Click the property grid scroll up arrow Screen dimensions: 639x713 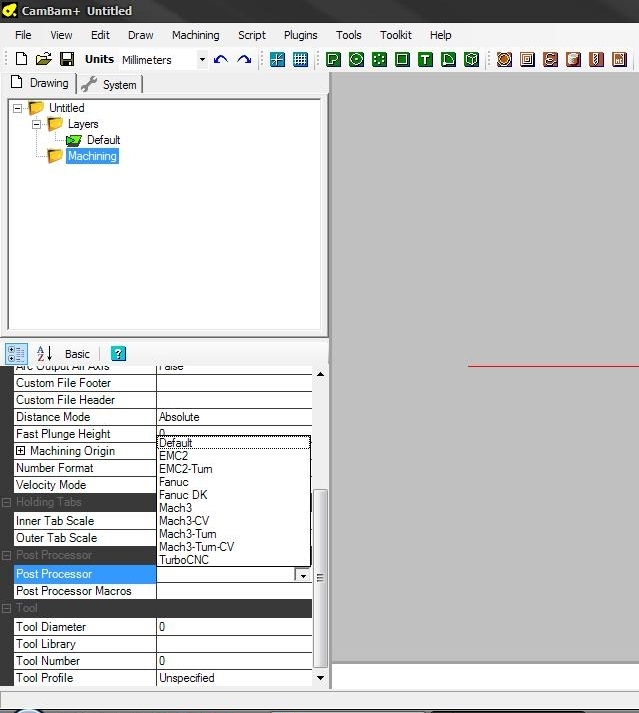320,374
